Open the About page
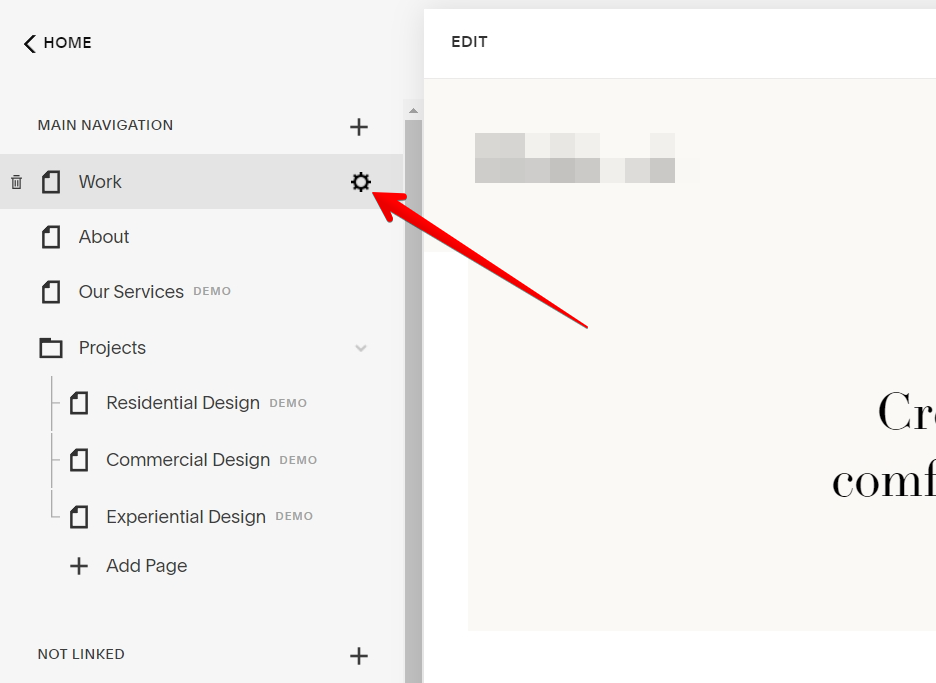This screenshot has width=936, height=683. pyautogui.click(x=103, y=237)
